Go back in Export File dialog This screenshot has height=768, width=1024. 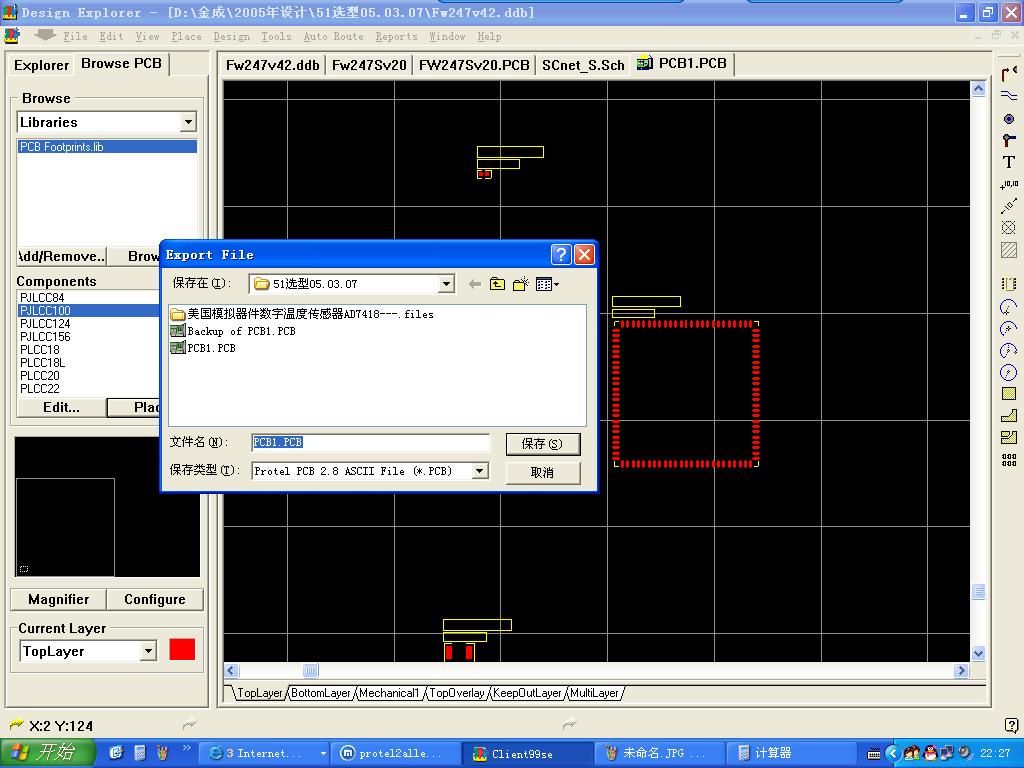point(475,284)
